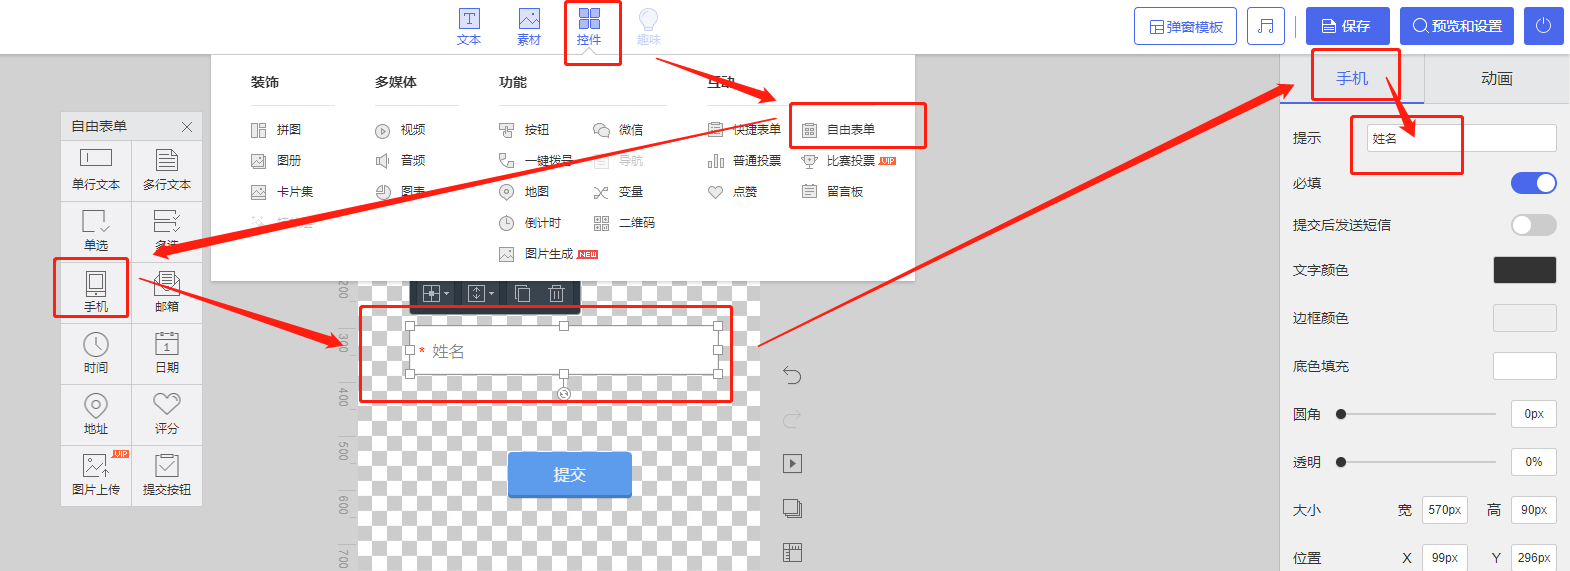
Task: Close the 自由表单 panel
Action: (x=187, y=127)
